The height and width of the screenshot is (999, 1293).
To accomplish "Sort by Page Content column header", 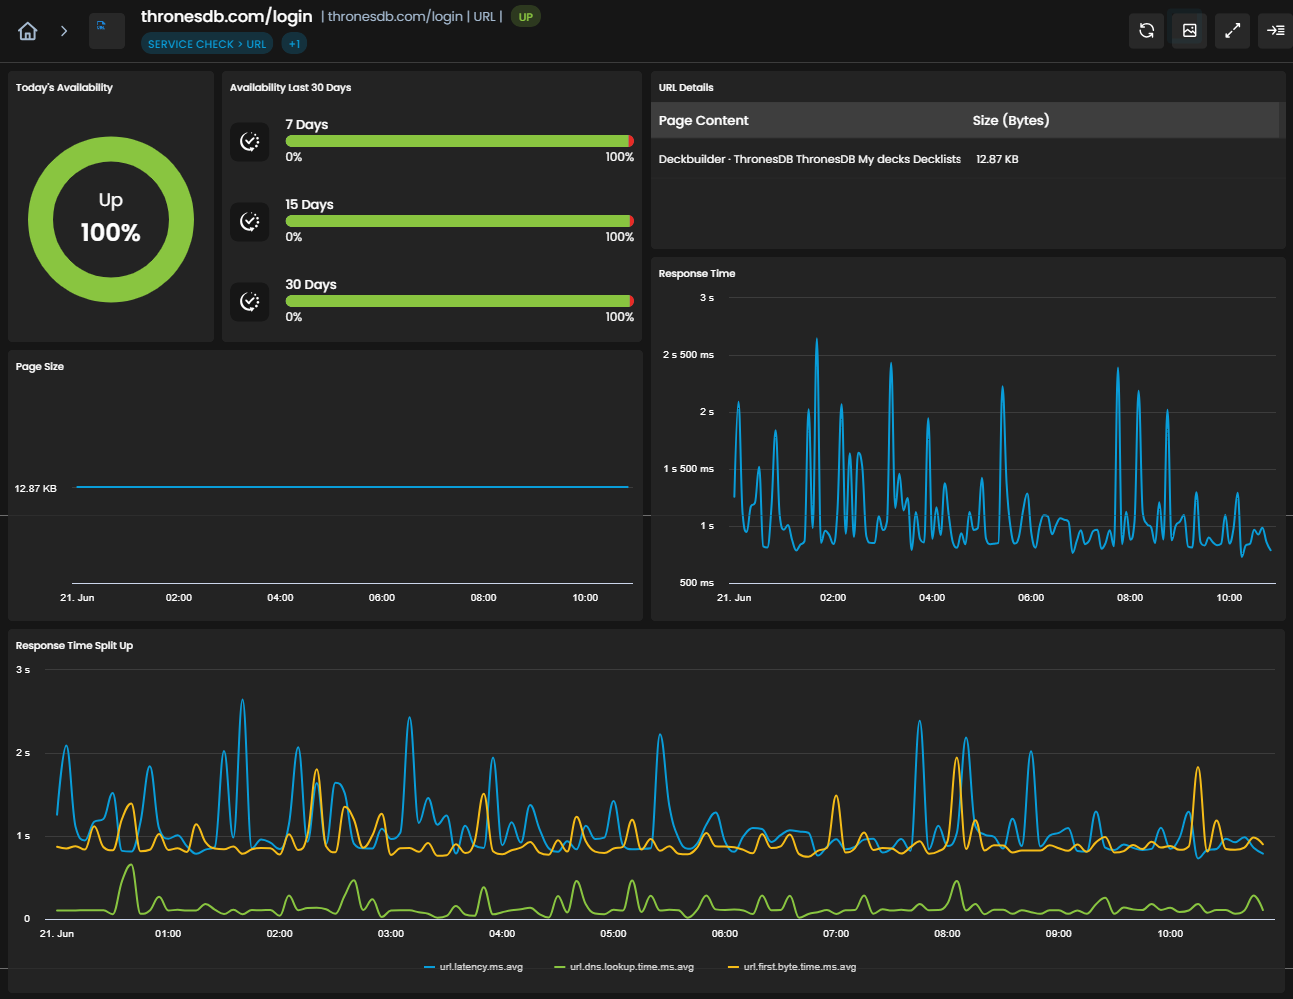I will (703, 120).
